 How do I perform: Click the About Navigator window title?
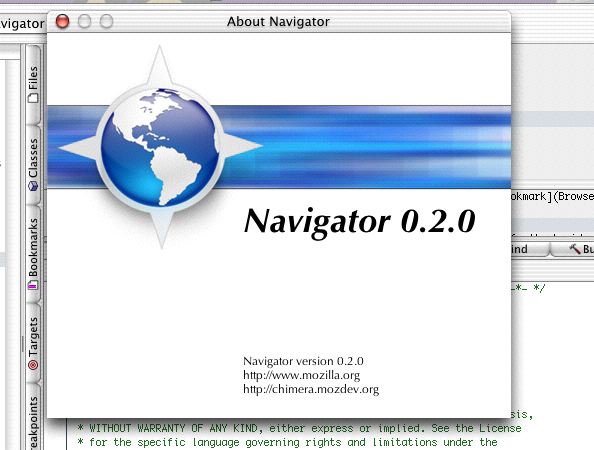pos(278,22)
